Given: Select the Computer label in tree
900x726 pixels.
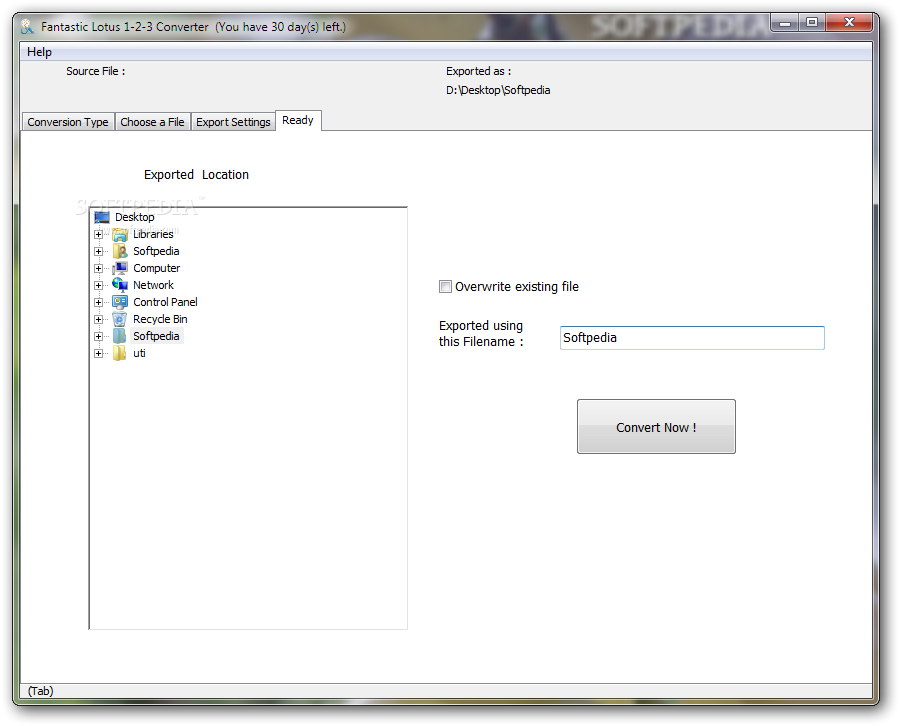Looking at the screenshot, I should point(157,268).
